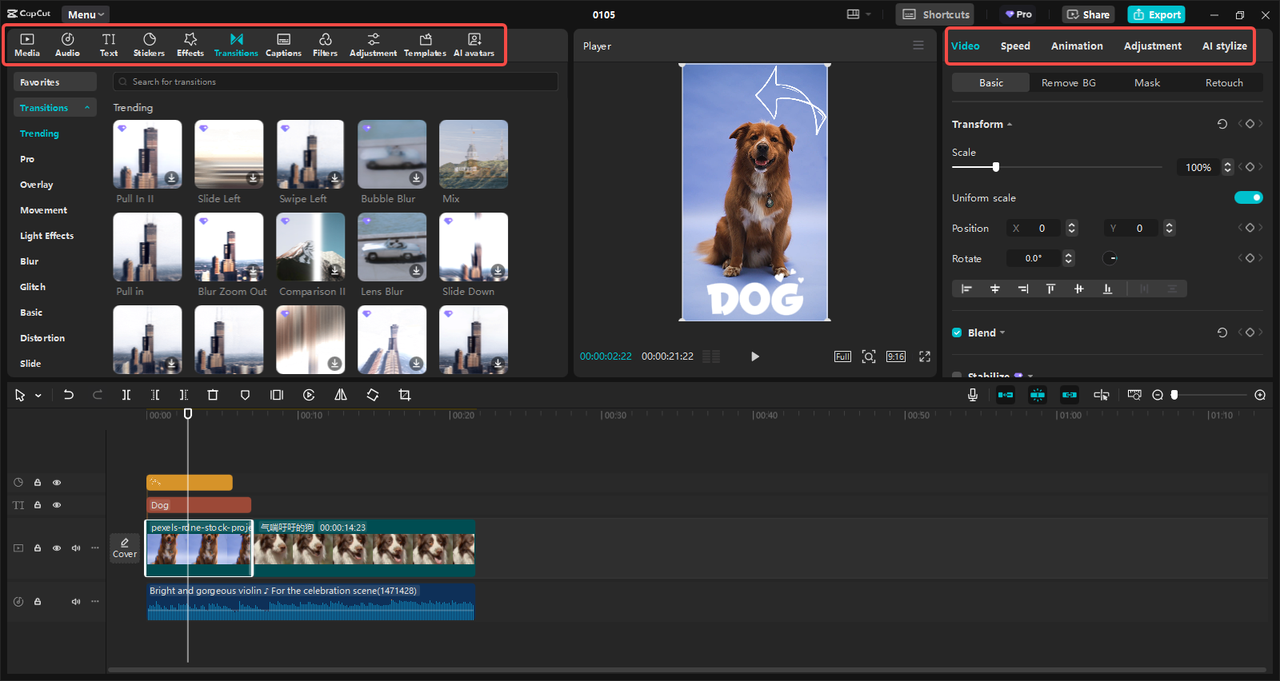Click the Scale slider handle
Image resolution: width=1280 pixels, height=681 pixels.
(995, 167)
